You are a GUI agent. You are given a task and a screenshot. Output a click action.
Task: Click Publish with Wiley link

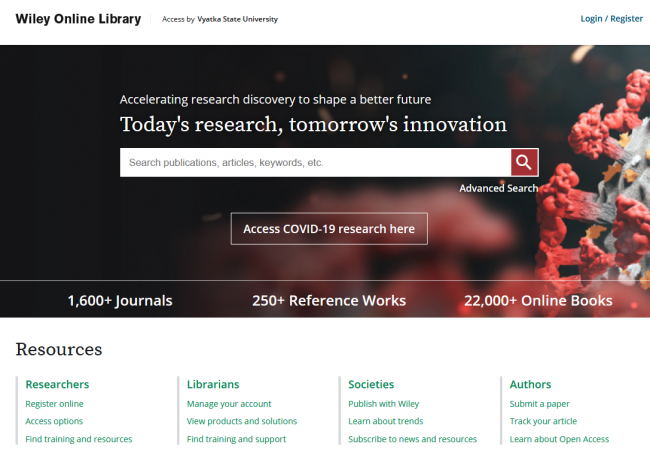pyautogui.click(x=383, y=404)
